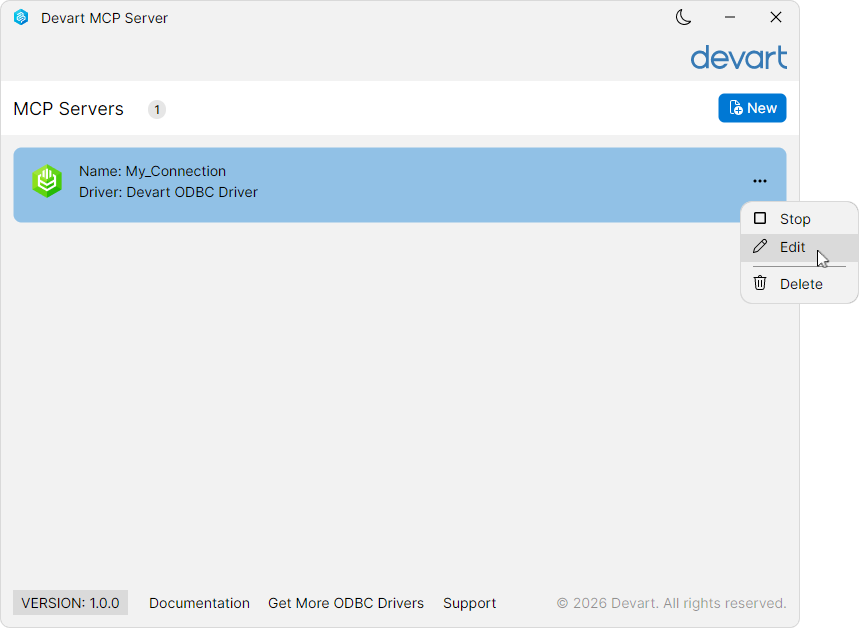The width and height of the screenshot is (859, 628).
Task: Click the square stop icon
Action: (x=759, y=219)
